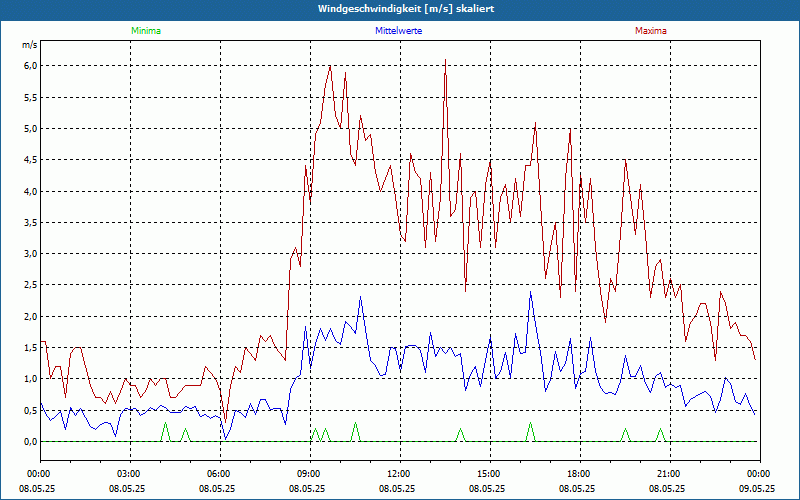Select the red 'Maxima' legend label
Screen dimensions: 800x500
651,31
